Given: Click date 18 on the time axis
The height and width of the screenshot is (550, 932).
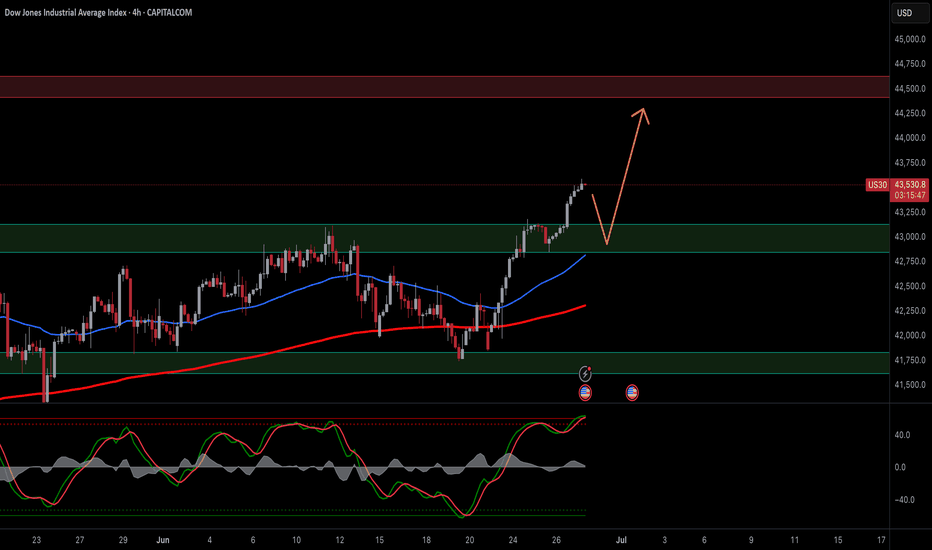Looking at the screenshot, I should coord(426,540).
